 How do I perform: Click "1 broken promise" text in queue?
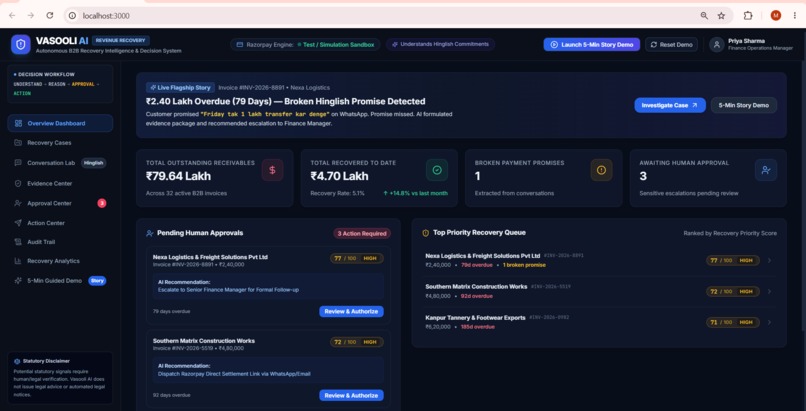click(524, 265)
